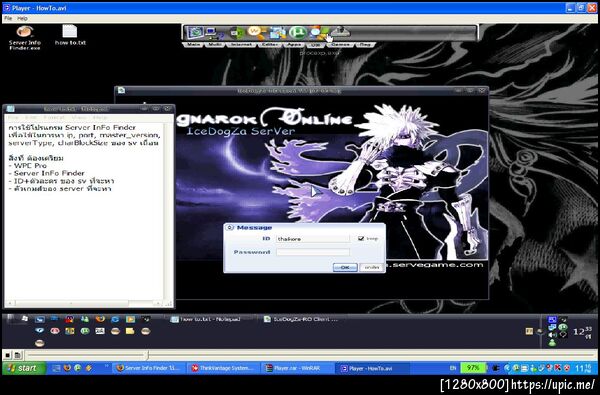Switch to the Games tab of the dock

[x=340, y=45]
